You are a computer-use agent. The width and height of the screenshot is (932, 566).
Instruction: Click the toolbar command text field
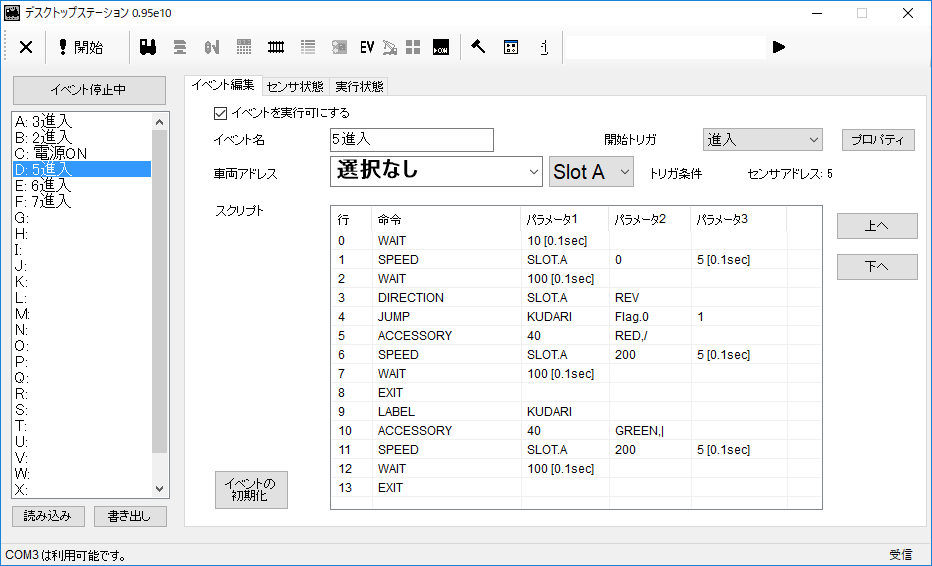pos(665,47)
